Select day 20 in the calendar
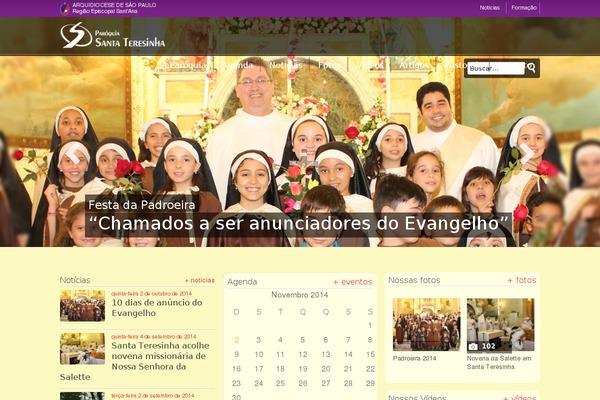This screenshot has width=600, height=400. pyautogui.click(x=326, y=369)
